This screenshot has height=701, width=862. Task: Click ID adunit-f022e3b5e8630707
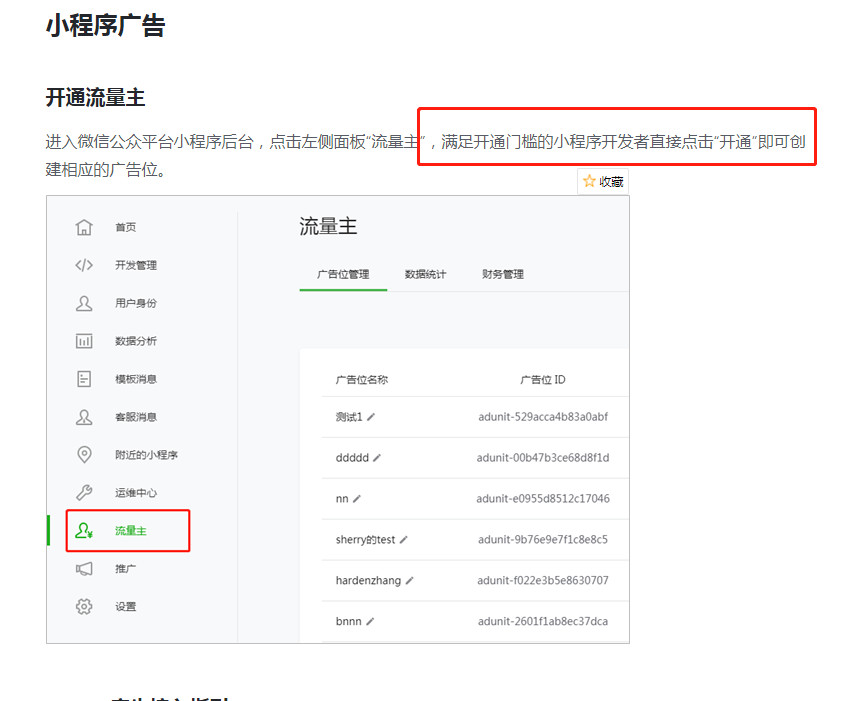[x=543, y=581]
